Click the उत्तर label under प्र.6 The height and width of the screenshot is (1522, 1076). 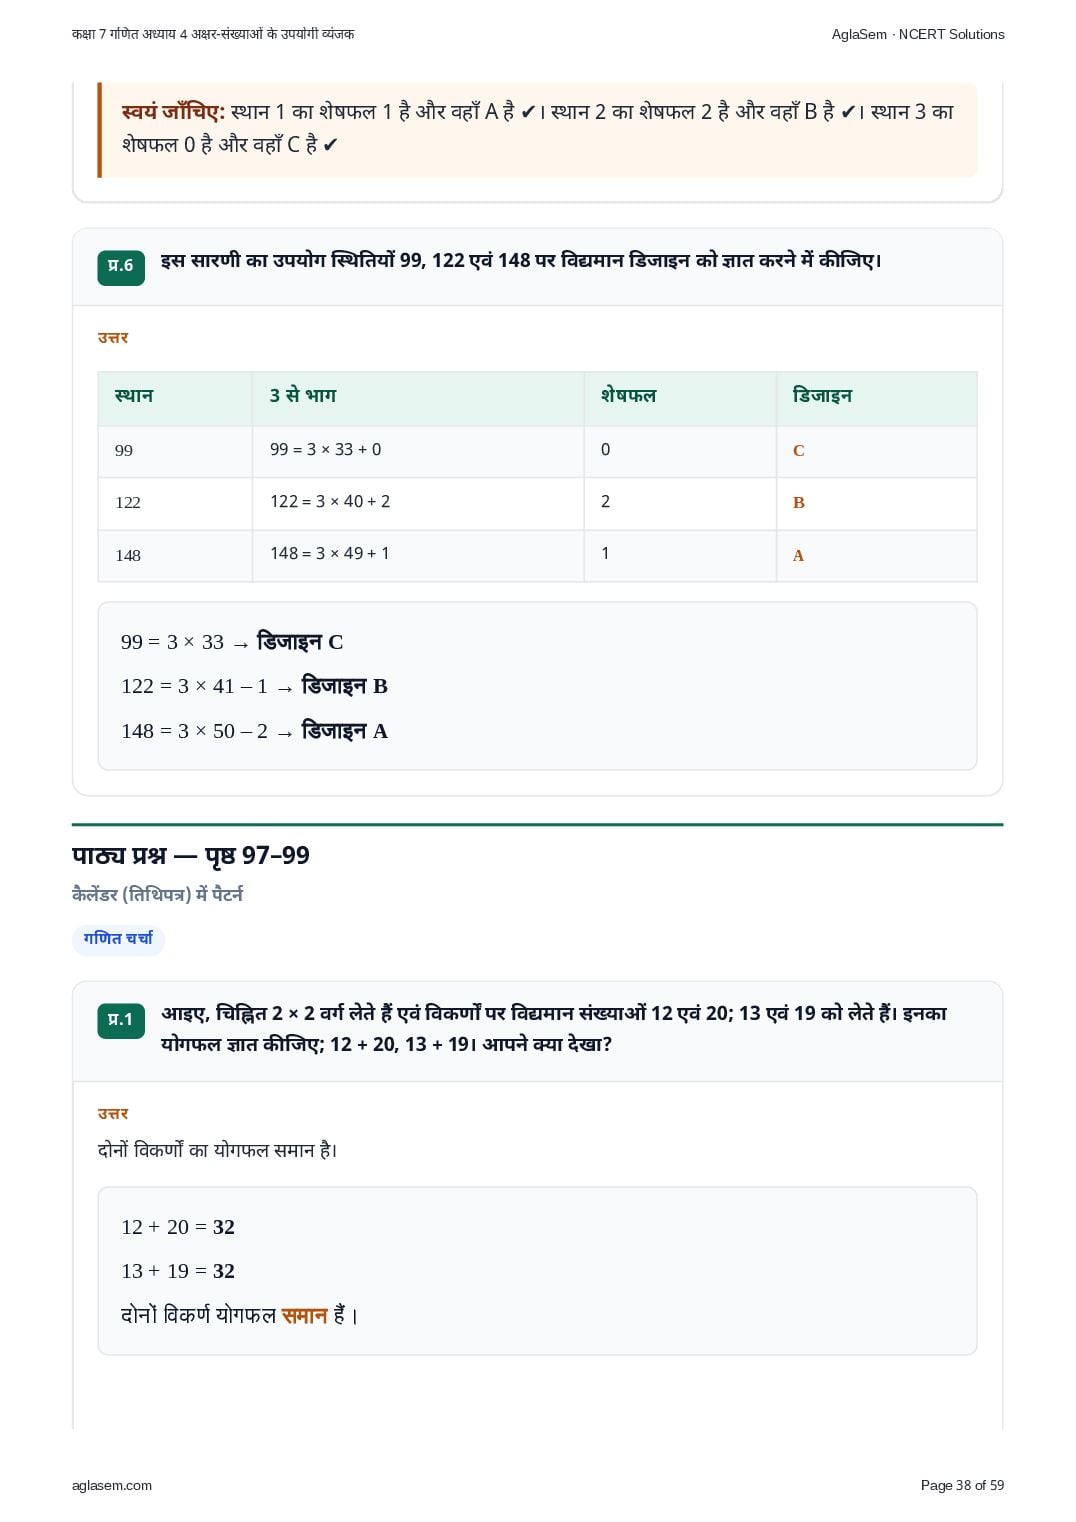113,338
